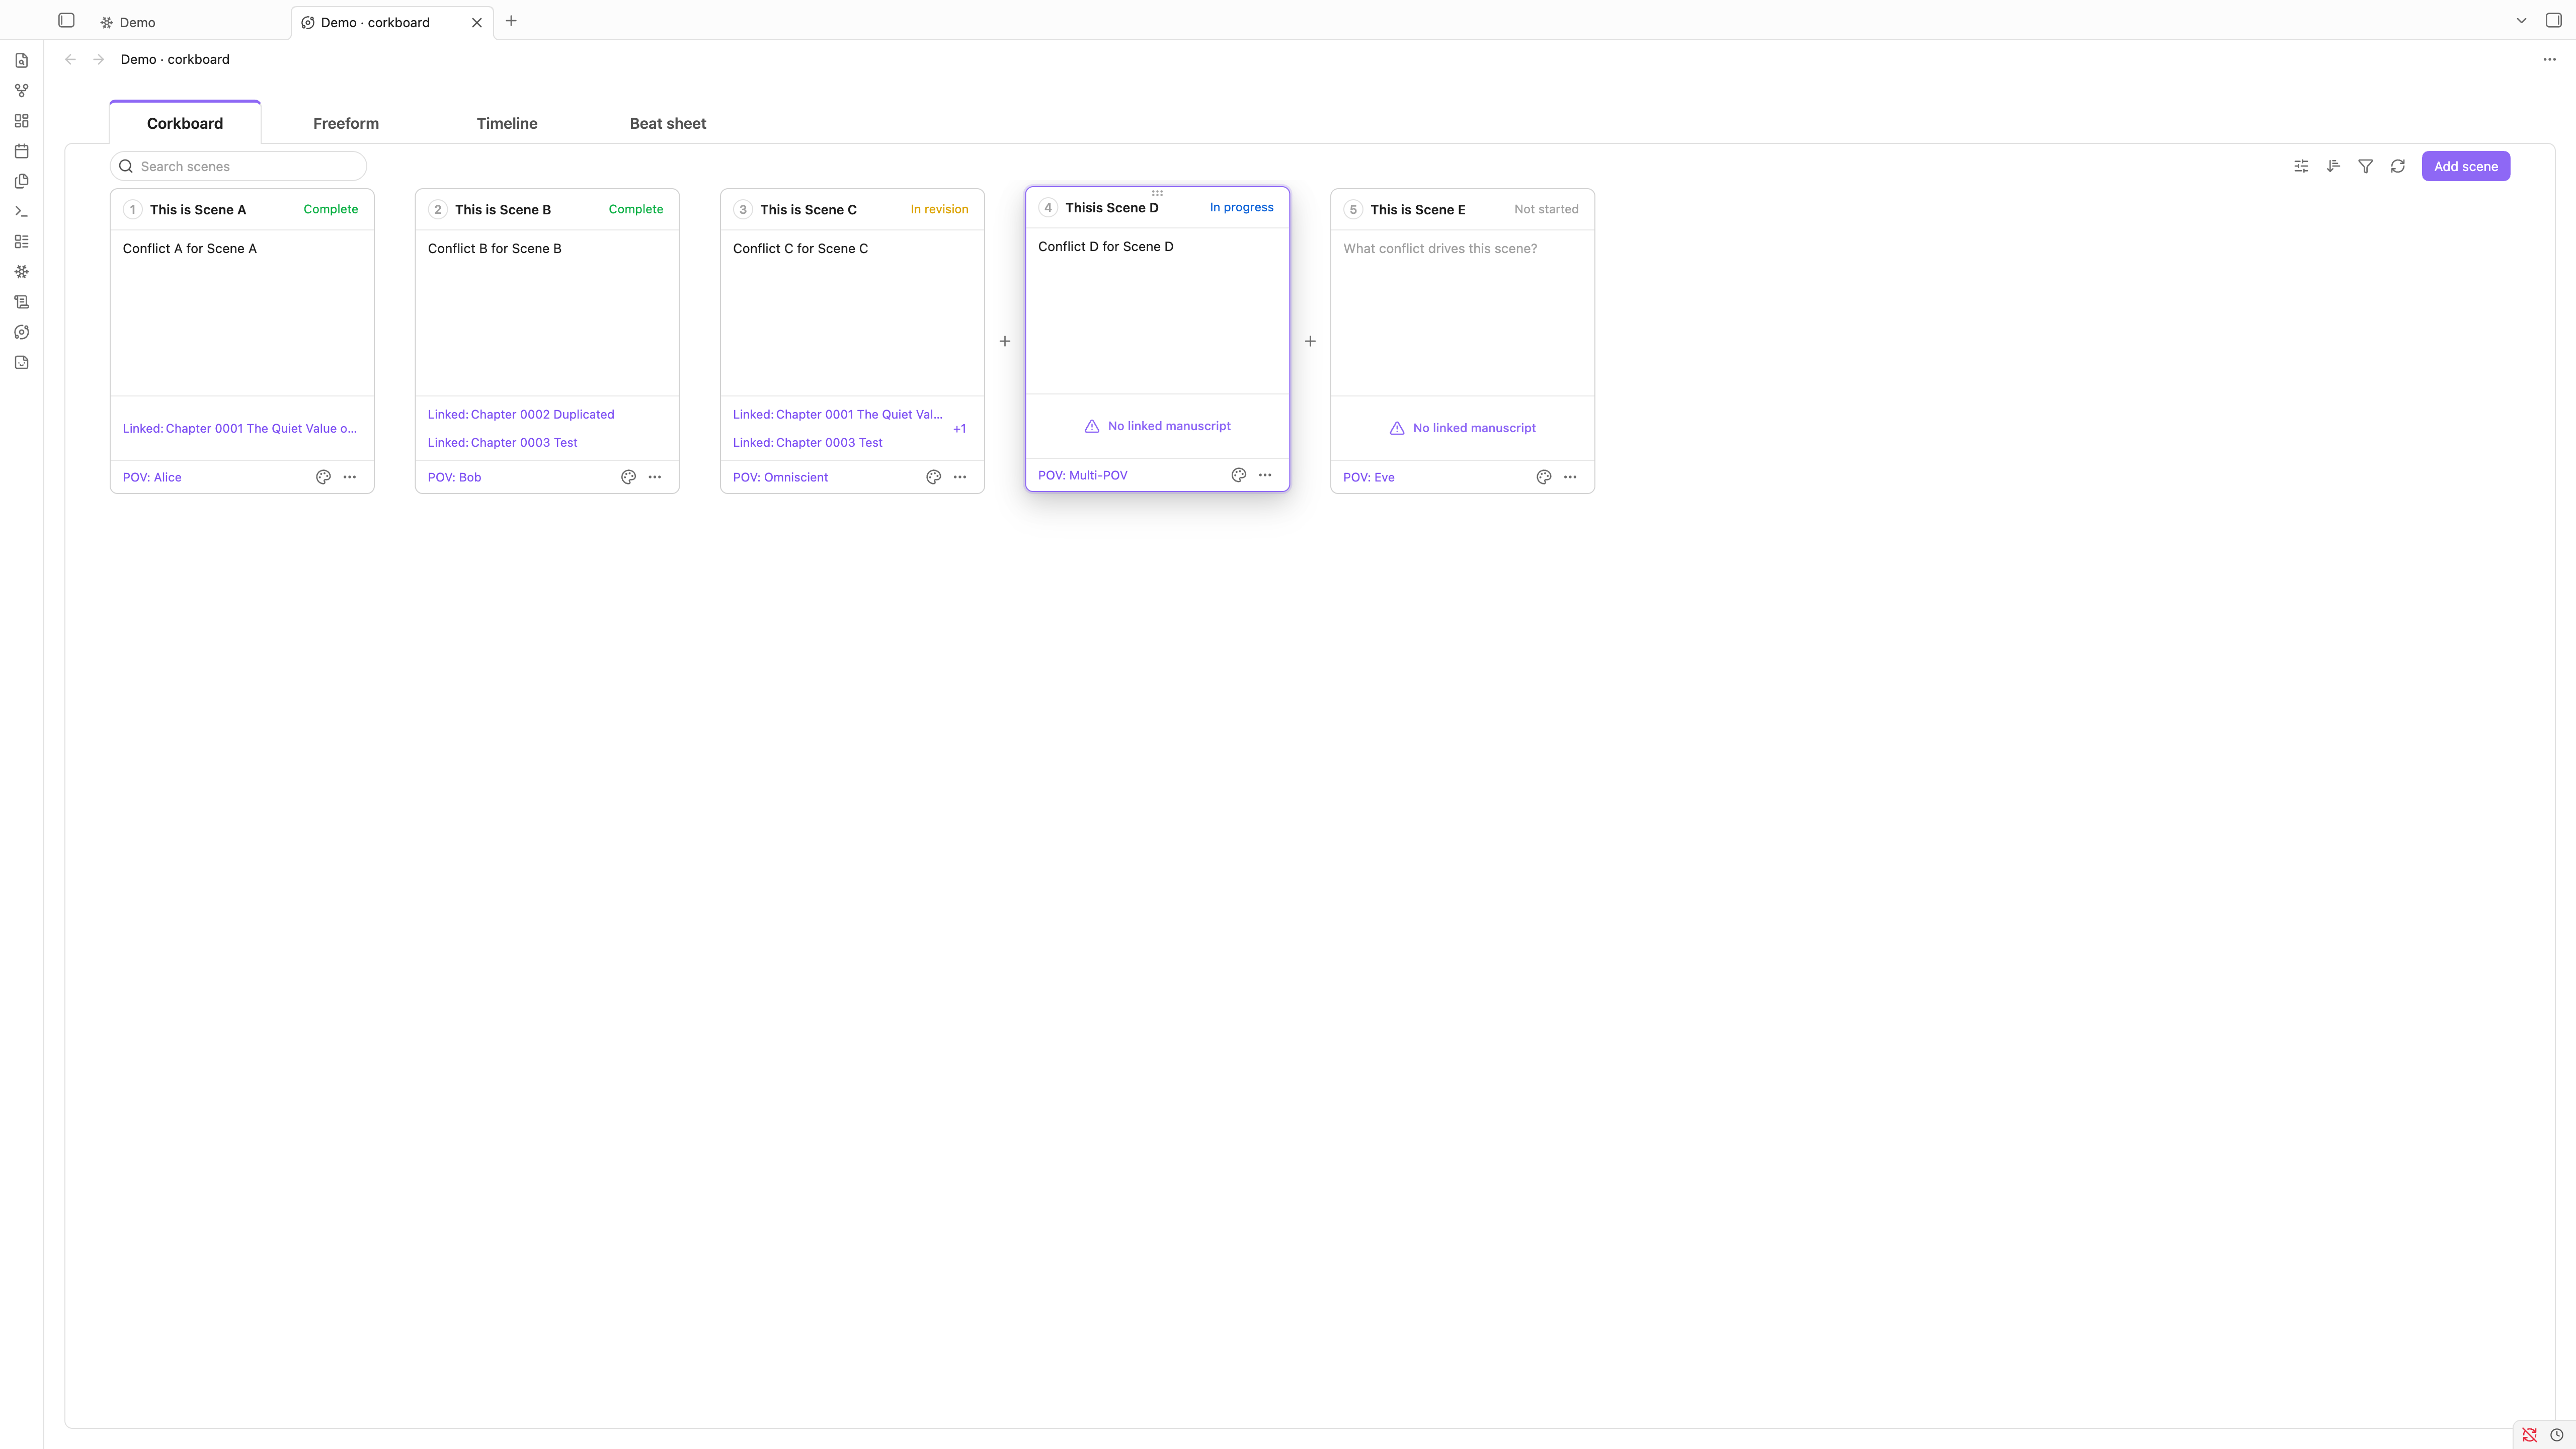Open the more menu on Scene C card
2576x1449 pixels.
click(959, 477)
